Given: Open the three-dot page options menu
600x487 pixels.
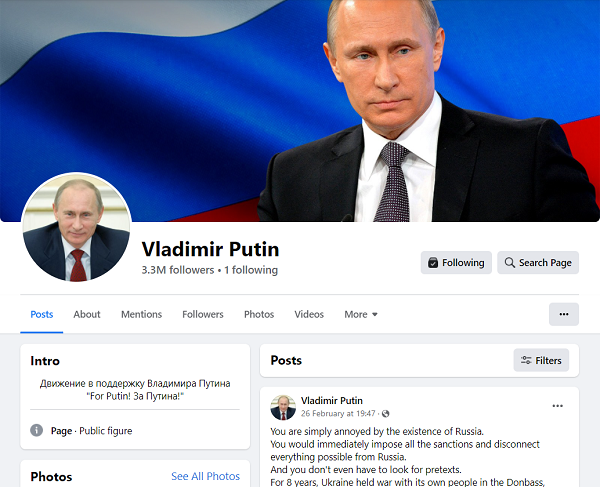Looking at the screenshot, I should pyautogui.click(x=564, y=314).
